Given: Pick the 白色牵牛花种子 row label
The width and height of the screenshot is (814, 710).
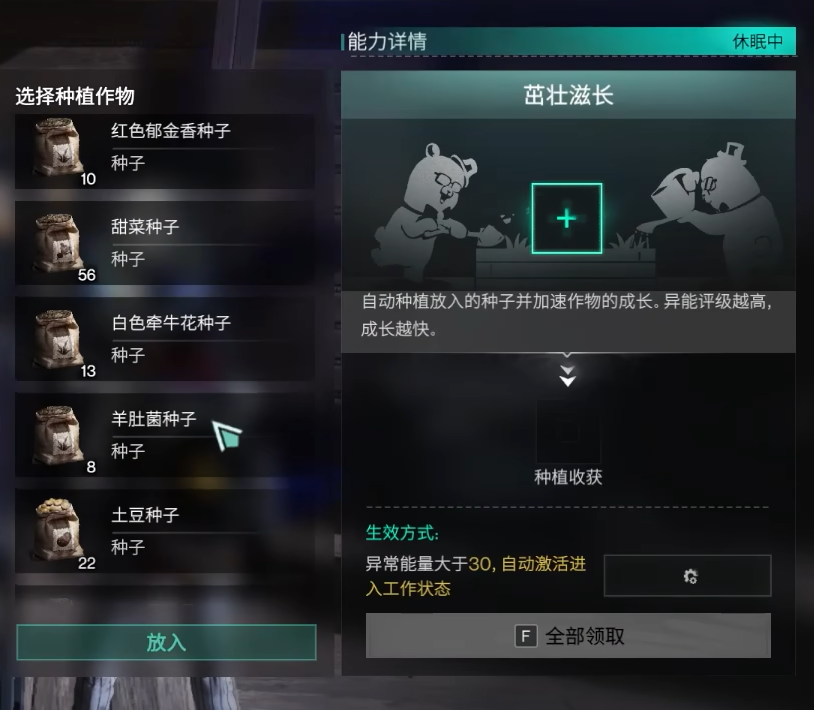Looking at the screenshot, I should 171,322.
